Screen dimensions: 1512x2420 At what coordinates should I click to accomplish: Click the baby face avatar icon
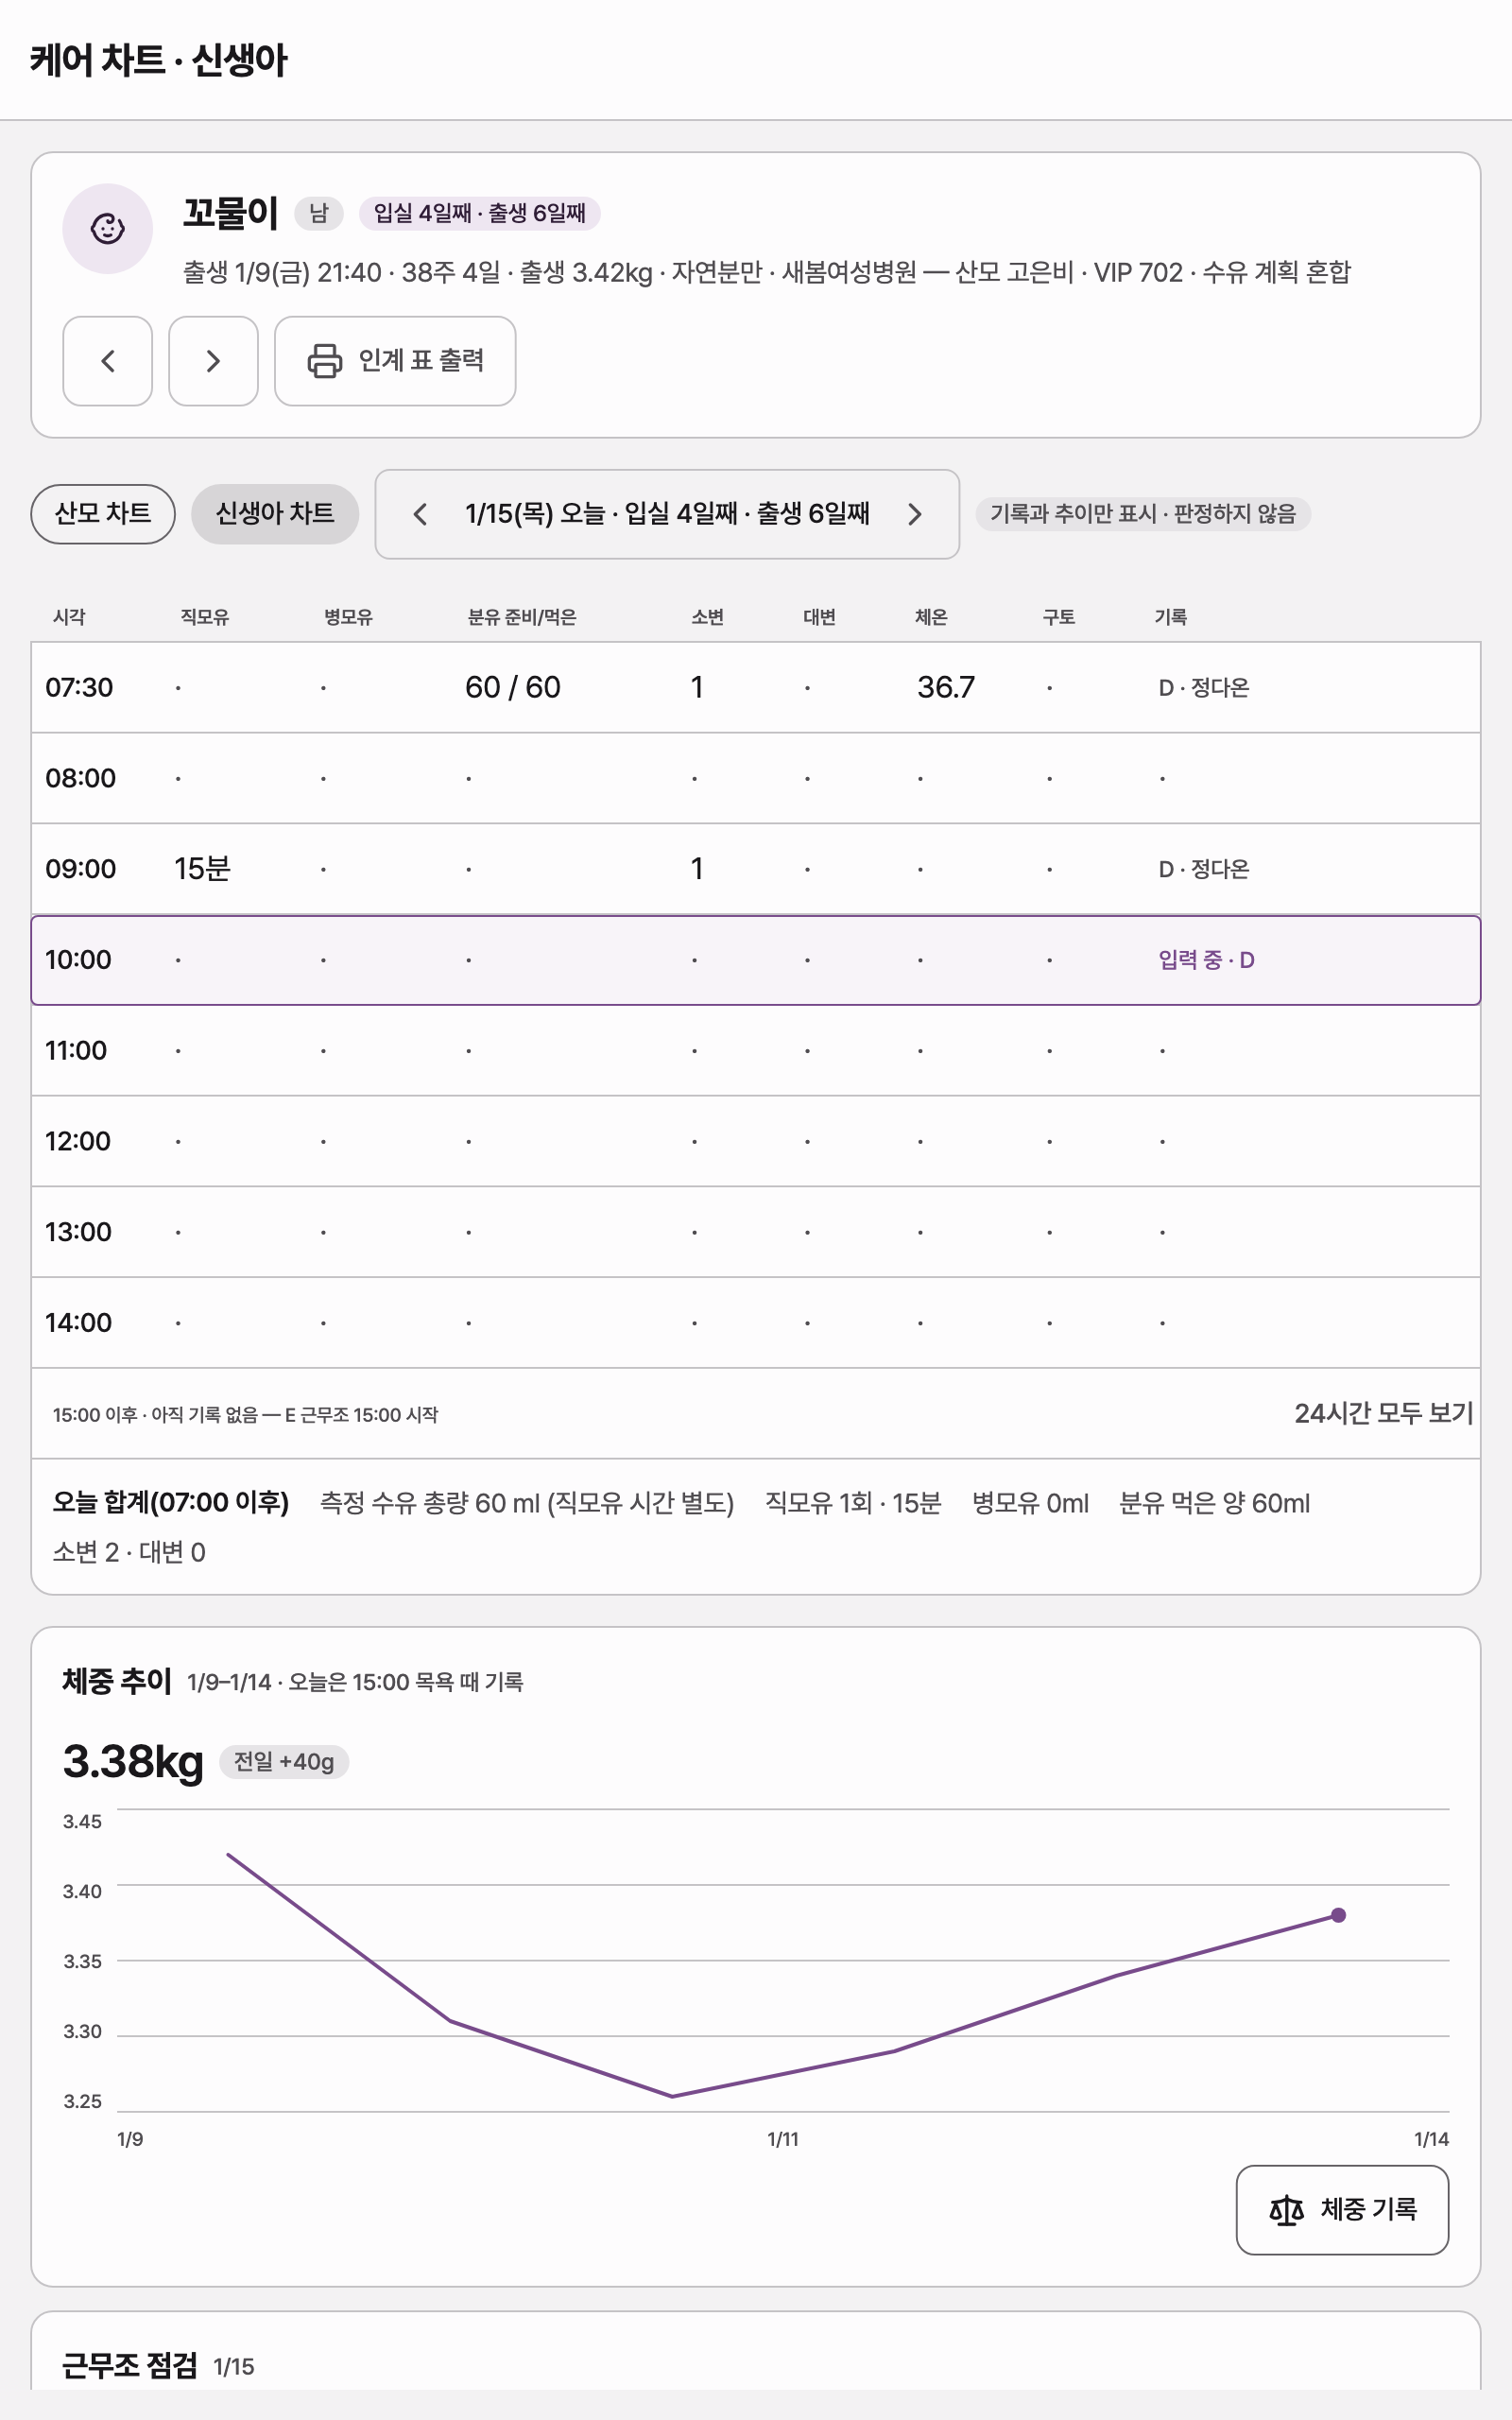(x=107, y=228)
